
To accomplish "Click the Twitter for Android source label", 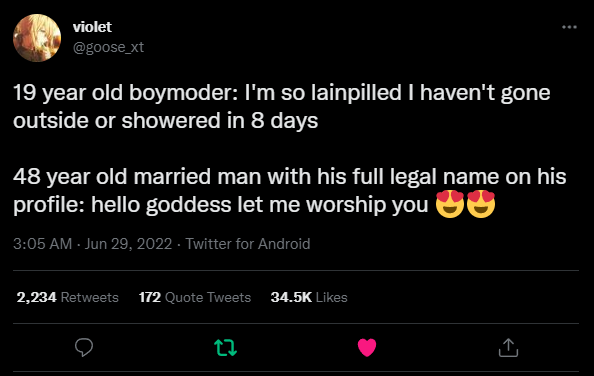I will click(248, 244).
